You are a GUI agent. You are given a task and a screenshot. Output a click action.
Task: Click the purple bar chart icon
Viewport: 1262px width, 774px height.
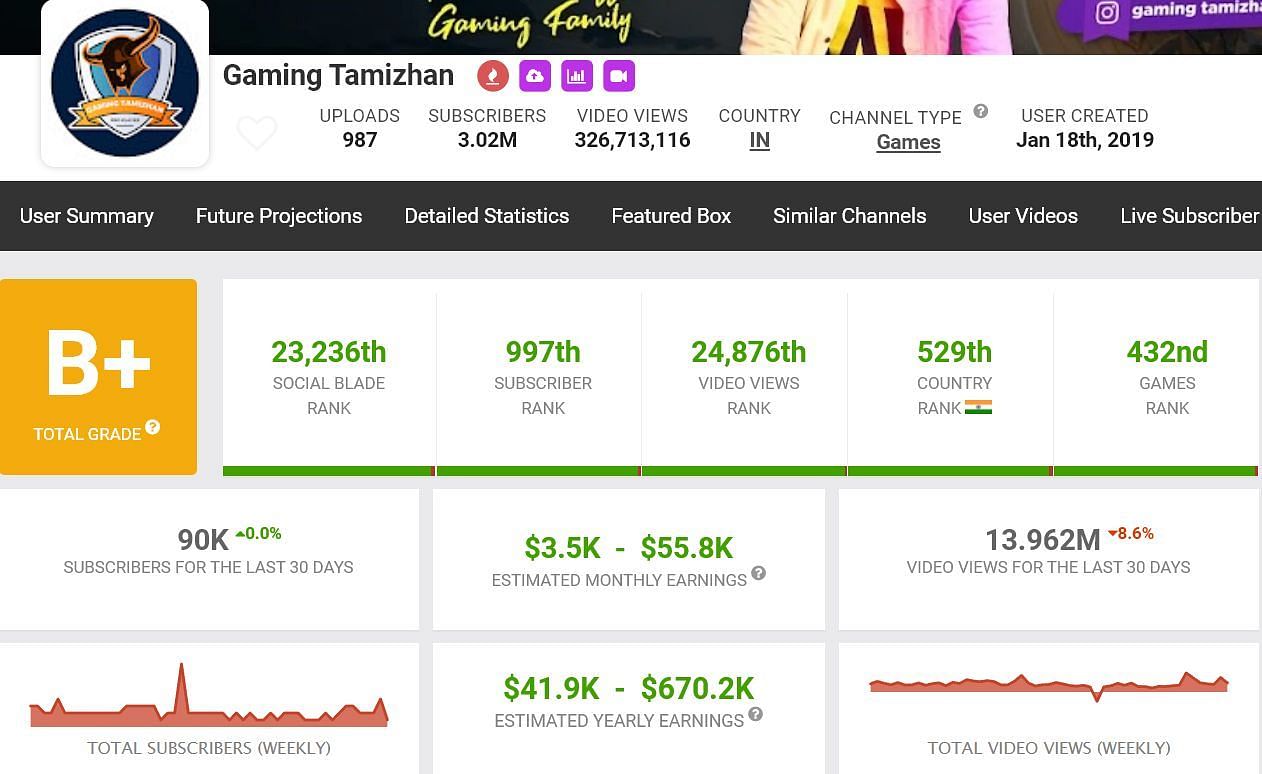(577, 76)
